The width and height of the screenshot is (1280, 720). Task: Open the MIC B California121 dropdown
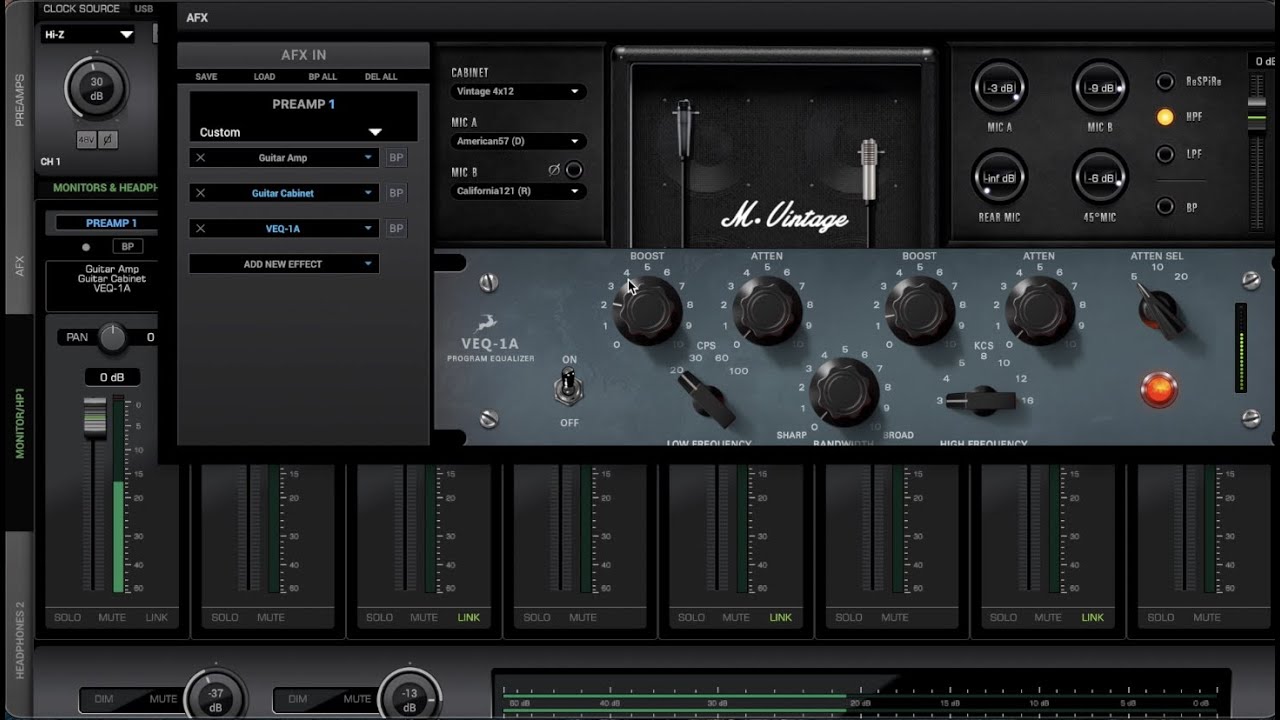pos(518,191)
